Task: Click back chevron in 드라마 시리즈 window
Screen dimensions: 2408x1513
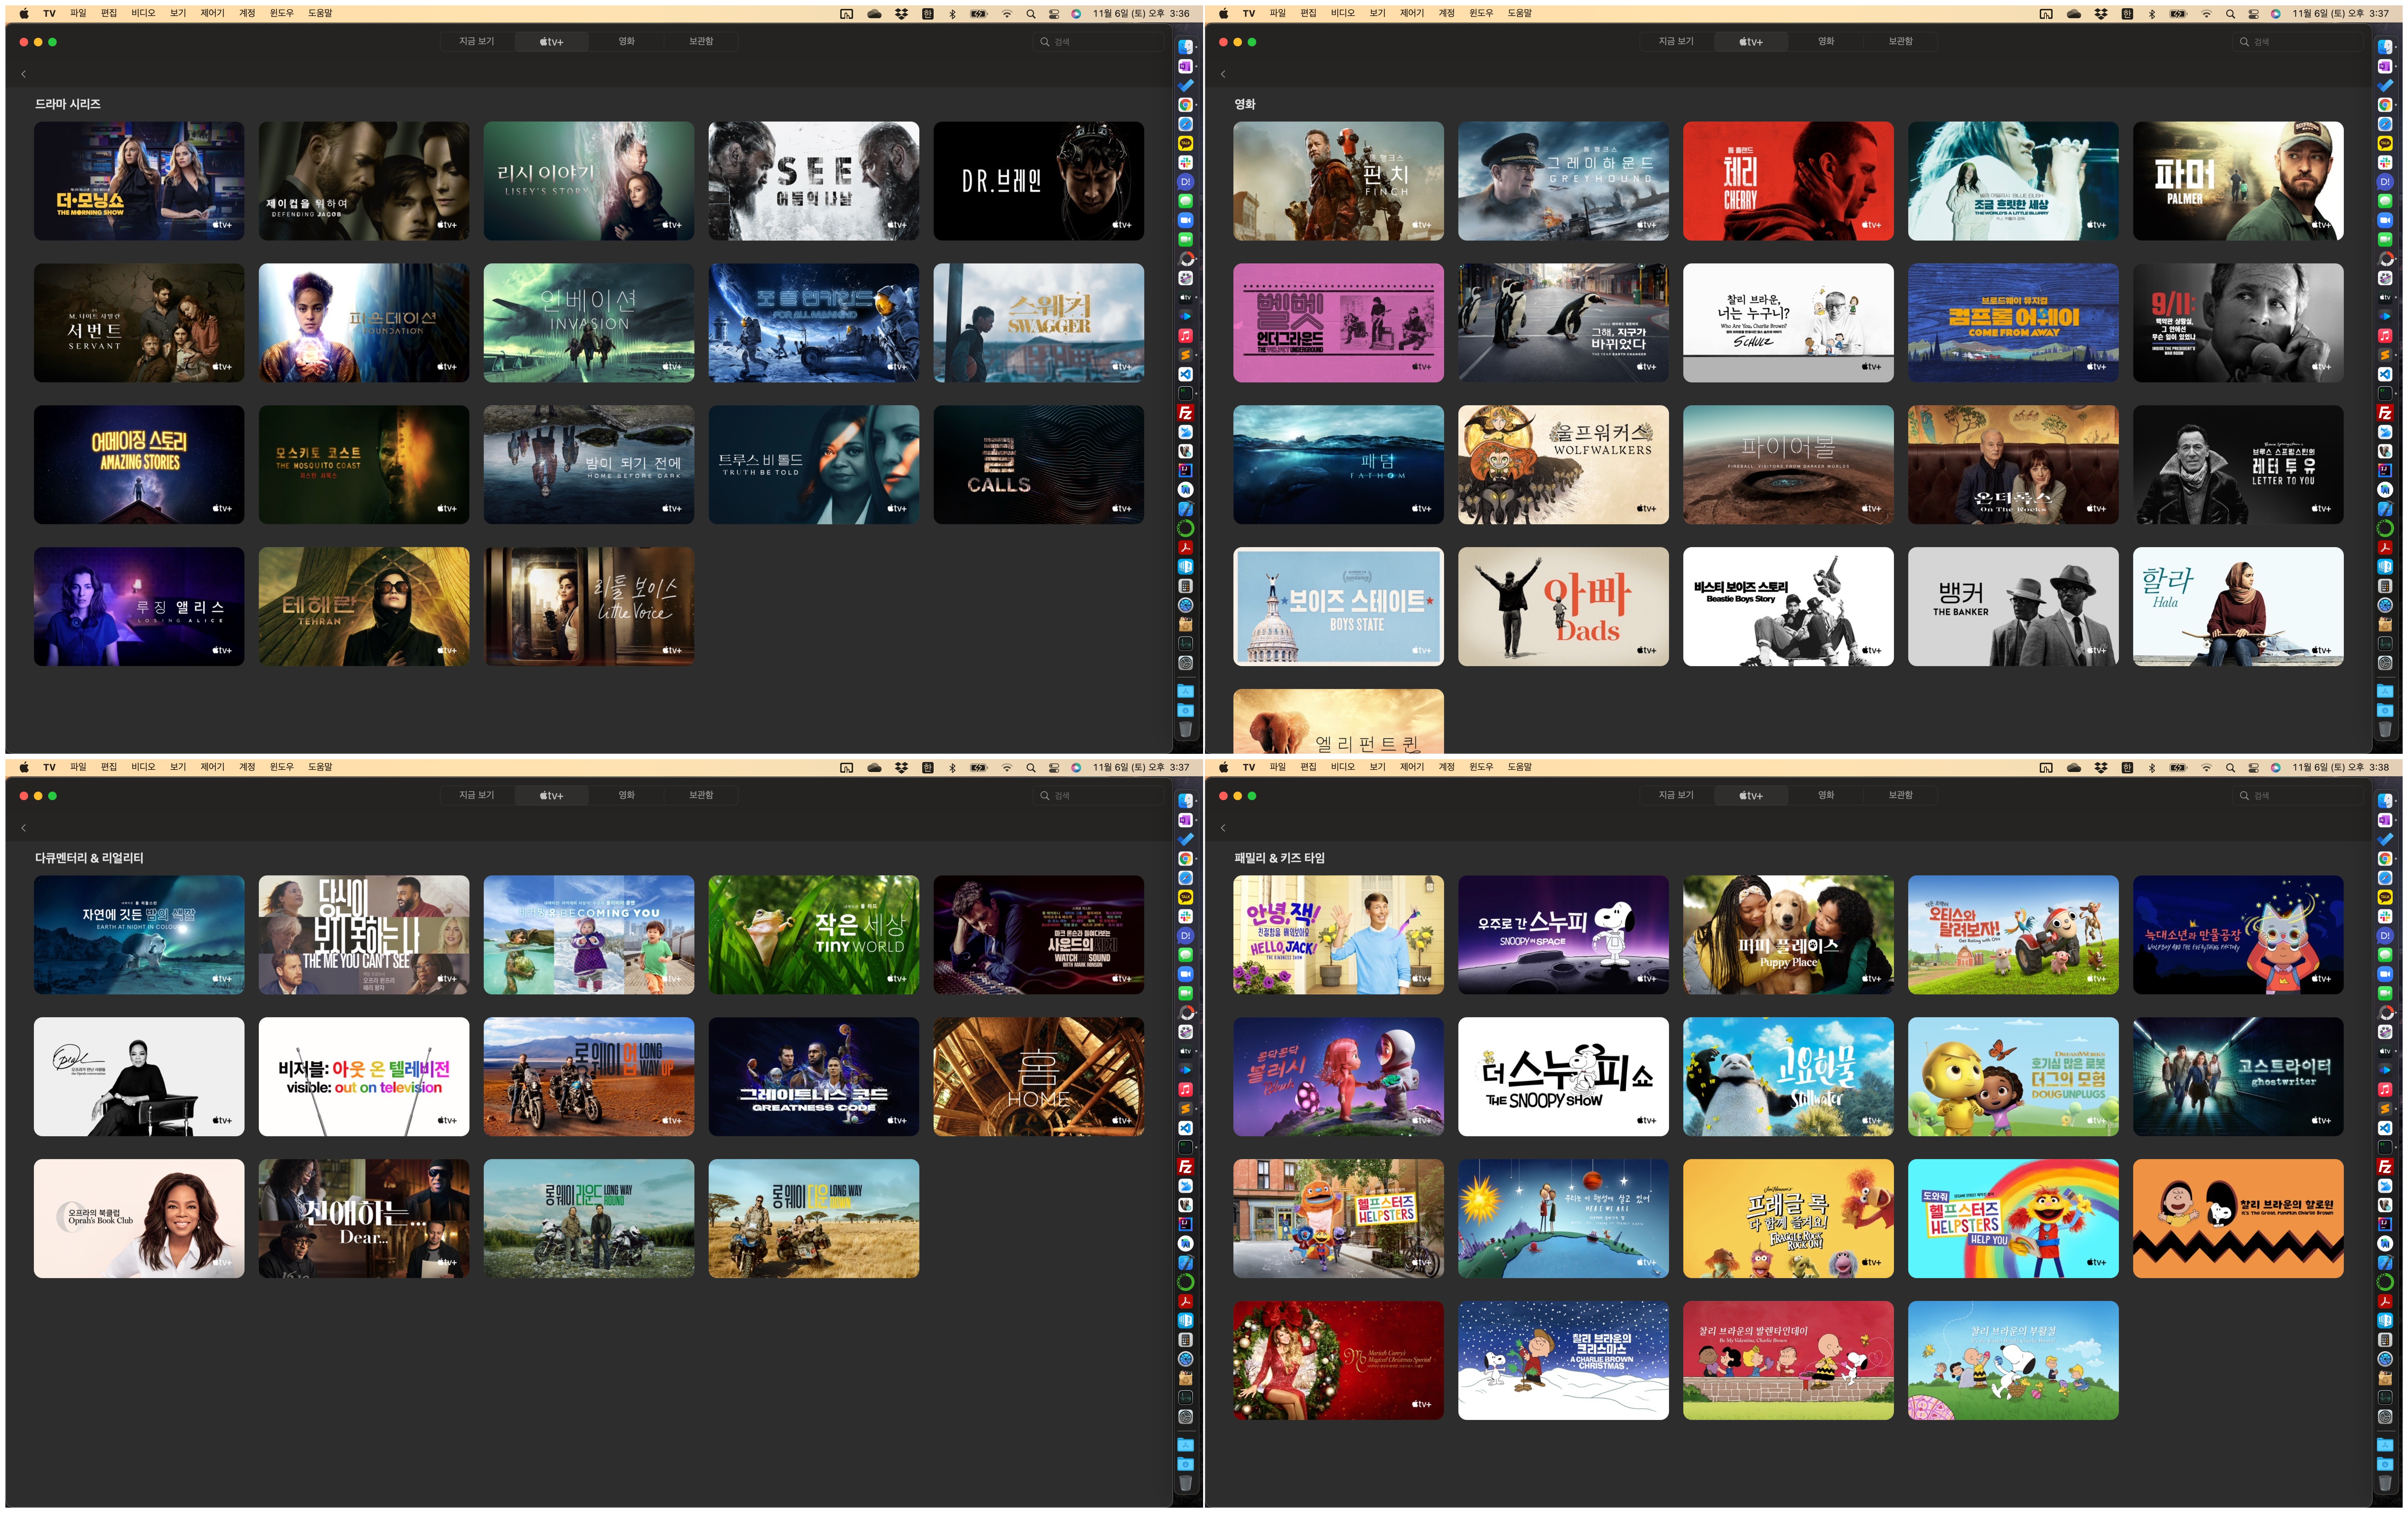Action: click(24, 74)
